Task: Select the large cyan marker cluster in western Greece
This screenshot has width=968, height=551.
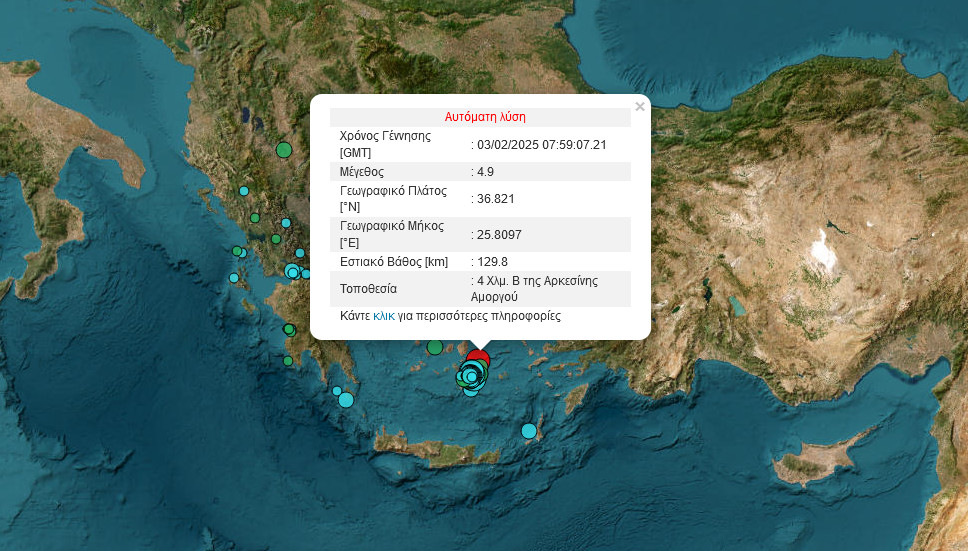Action: pos(292,271)
